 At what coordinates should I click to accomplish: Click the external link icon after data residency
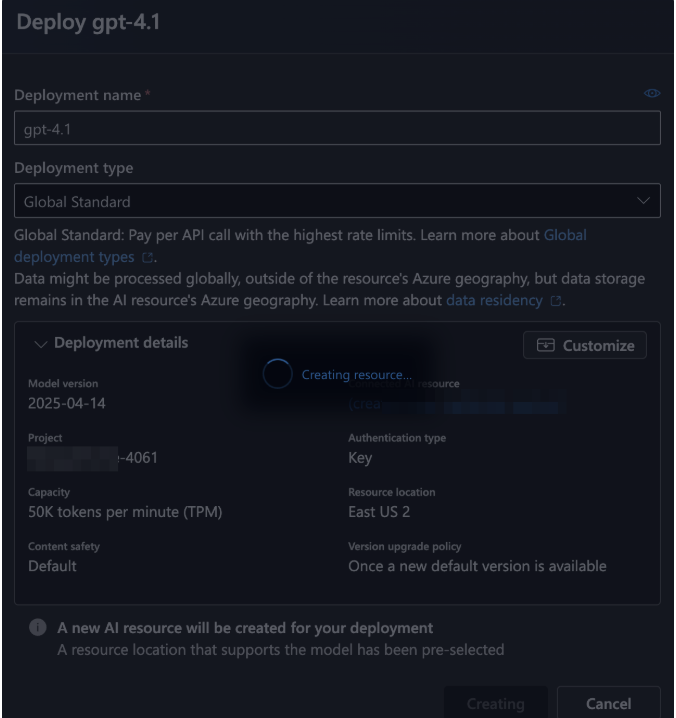556,301
